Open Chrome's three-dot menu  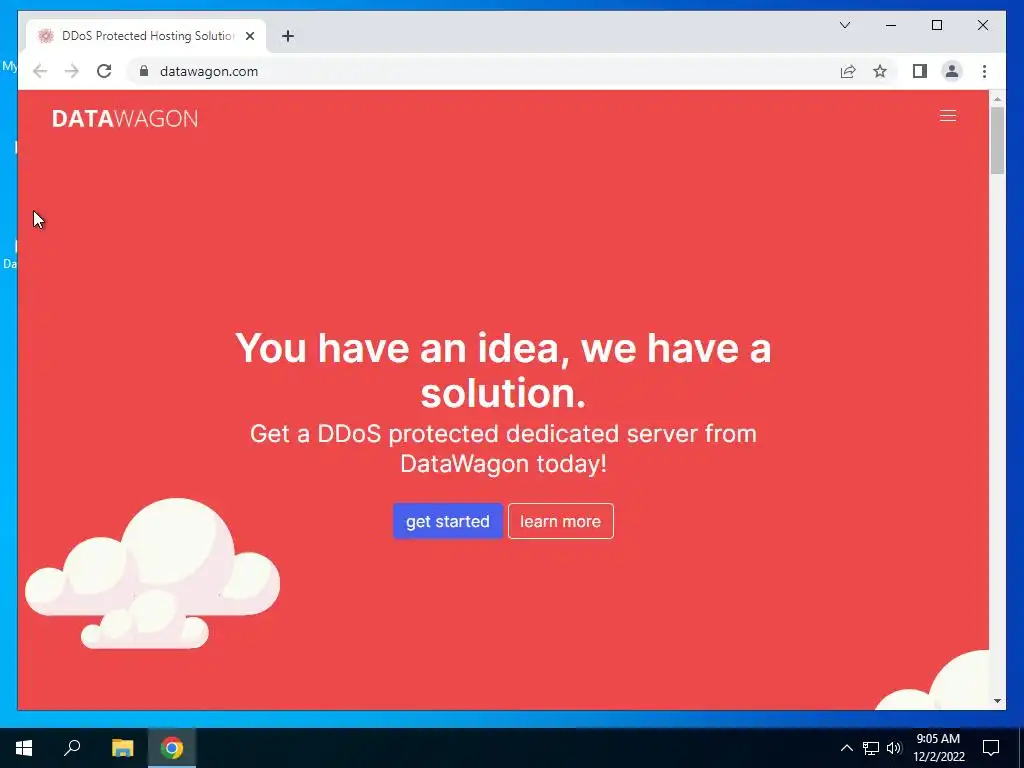point(984,71)
